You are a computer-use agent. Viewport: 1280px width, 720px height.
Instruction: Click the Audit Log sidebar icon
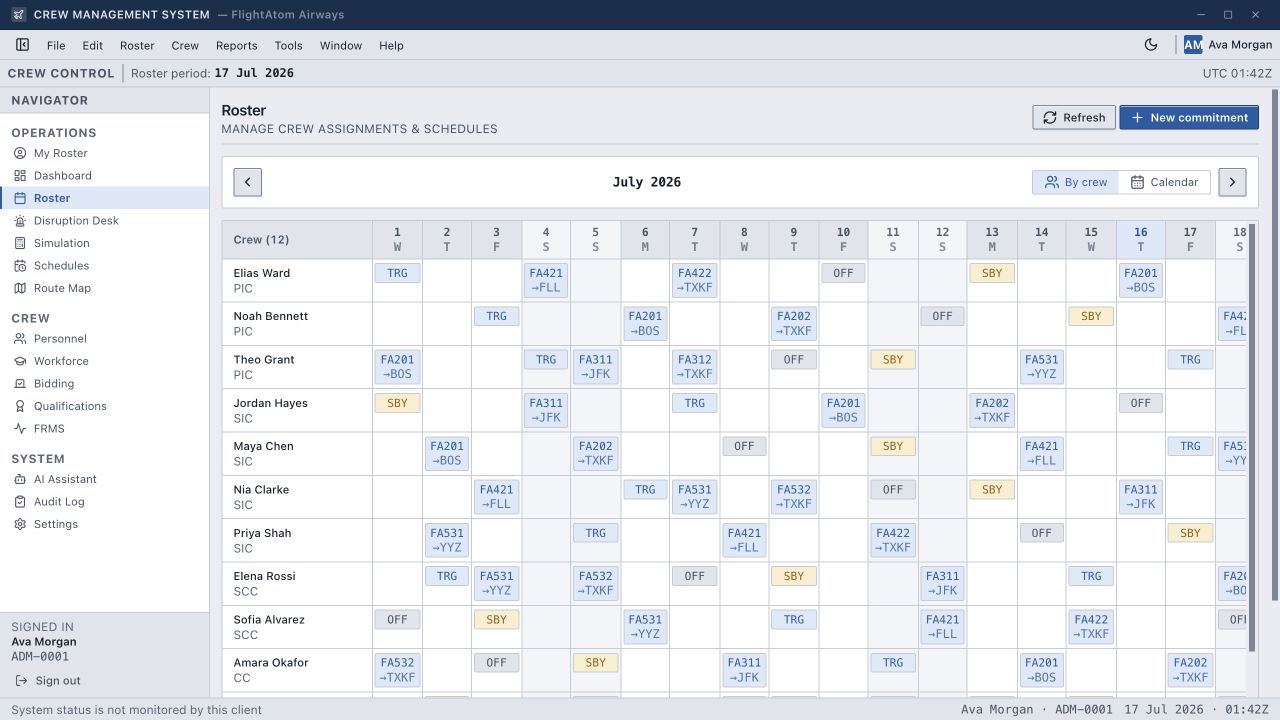20,502
